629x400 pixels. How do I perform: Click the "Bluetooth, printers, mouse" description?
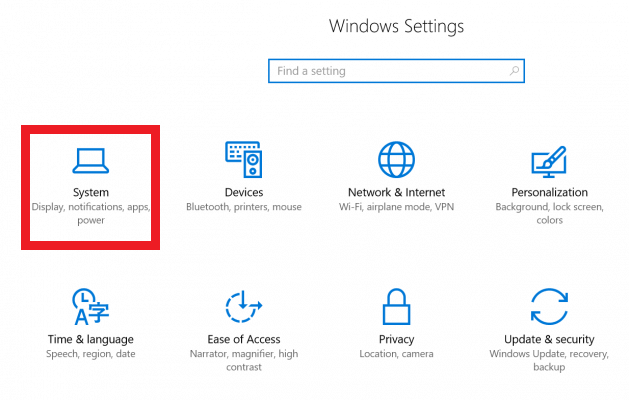coord(244,207)
